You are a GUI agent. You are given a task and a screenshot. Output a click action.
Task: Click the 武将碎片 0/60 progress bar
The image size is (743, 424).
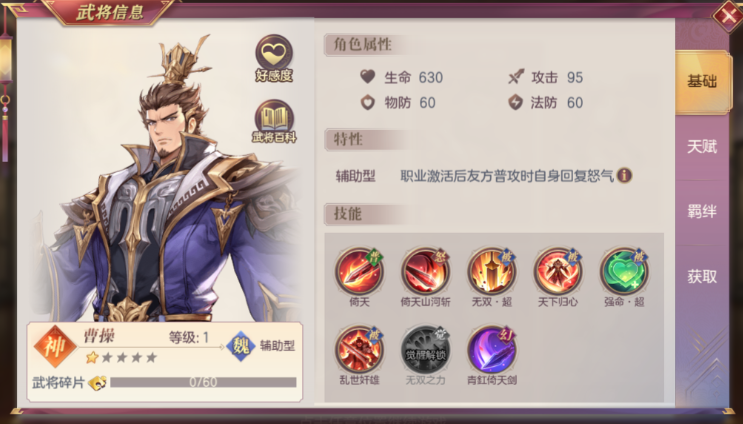203,382
